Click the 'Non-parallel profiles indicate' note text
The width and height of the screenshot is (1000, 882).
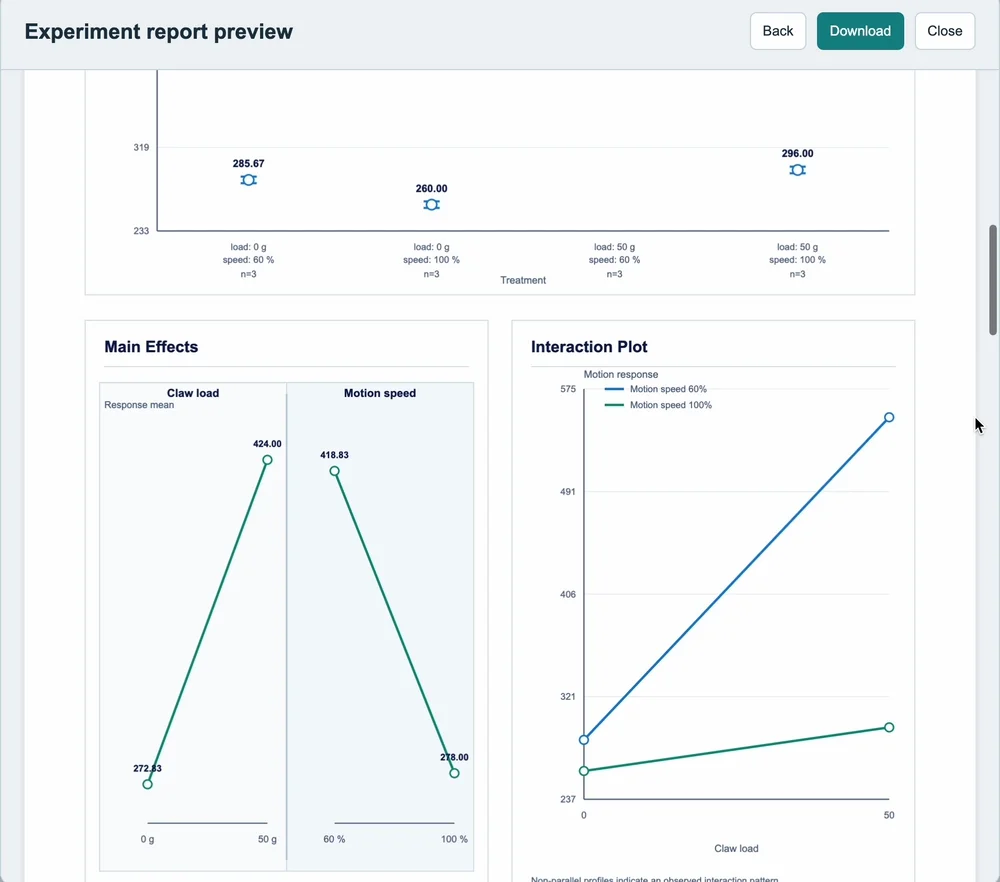(654, 878)
